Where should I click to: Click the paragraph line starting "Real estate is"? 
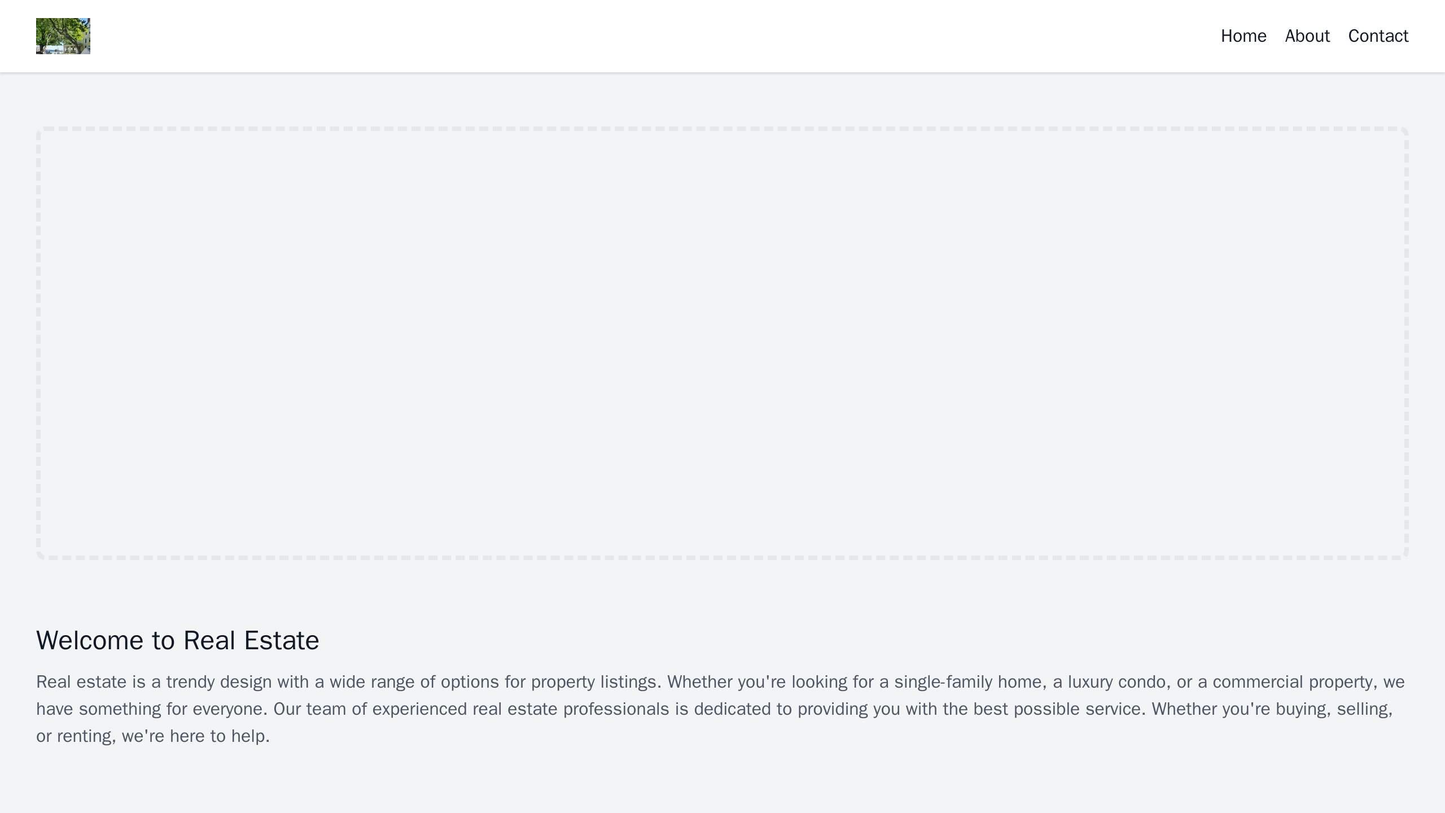pos(400,682)
